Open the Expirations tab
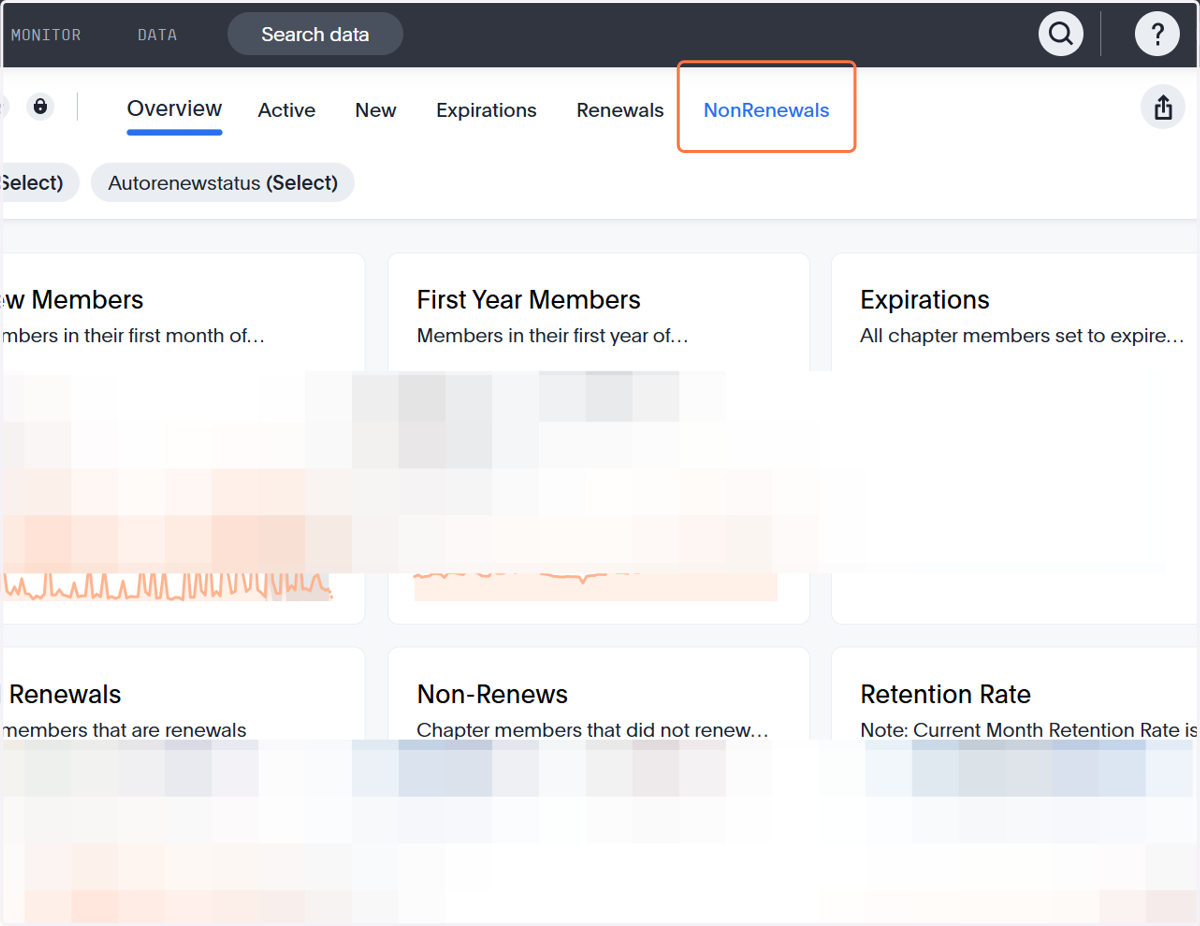Screen dimensions: 1200x926 coord(486,110)
